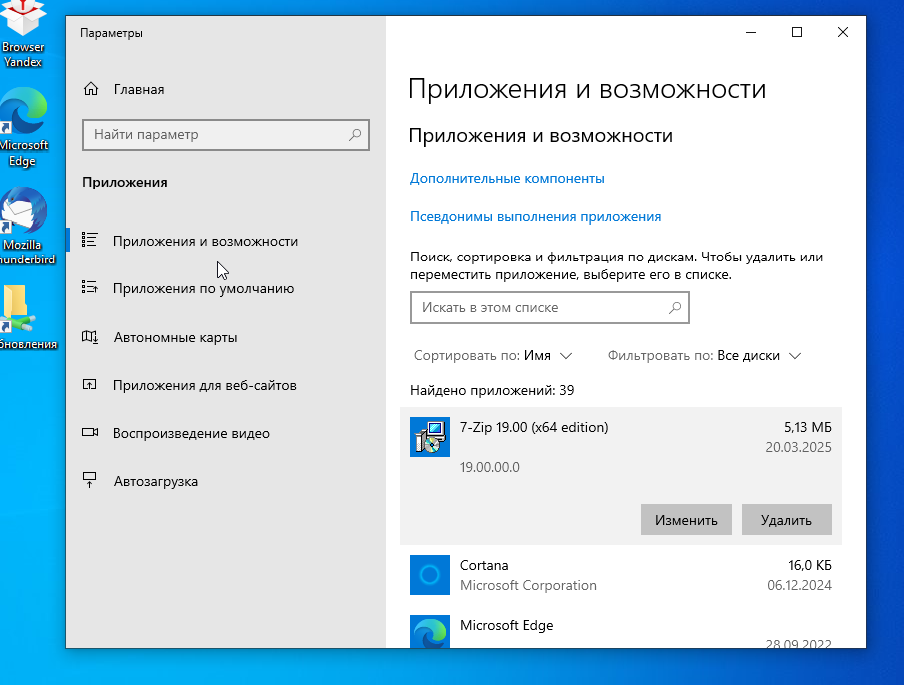Click the magnifier icon in Найти параметр
The width and height of the screenshot is (904, 685).
[355, 134]
